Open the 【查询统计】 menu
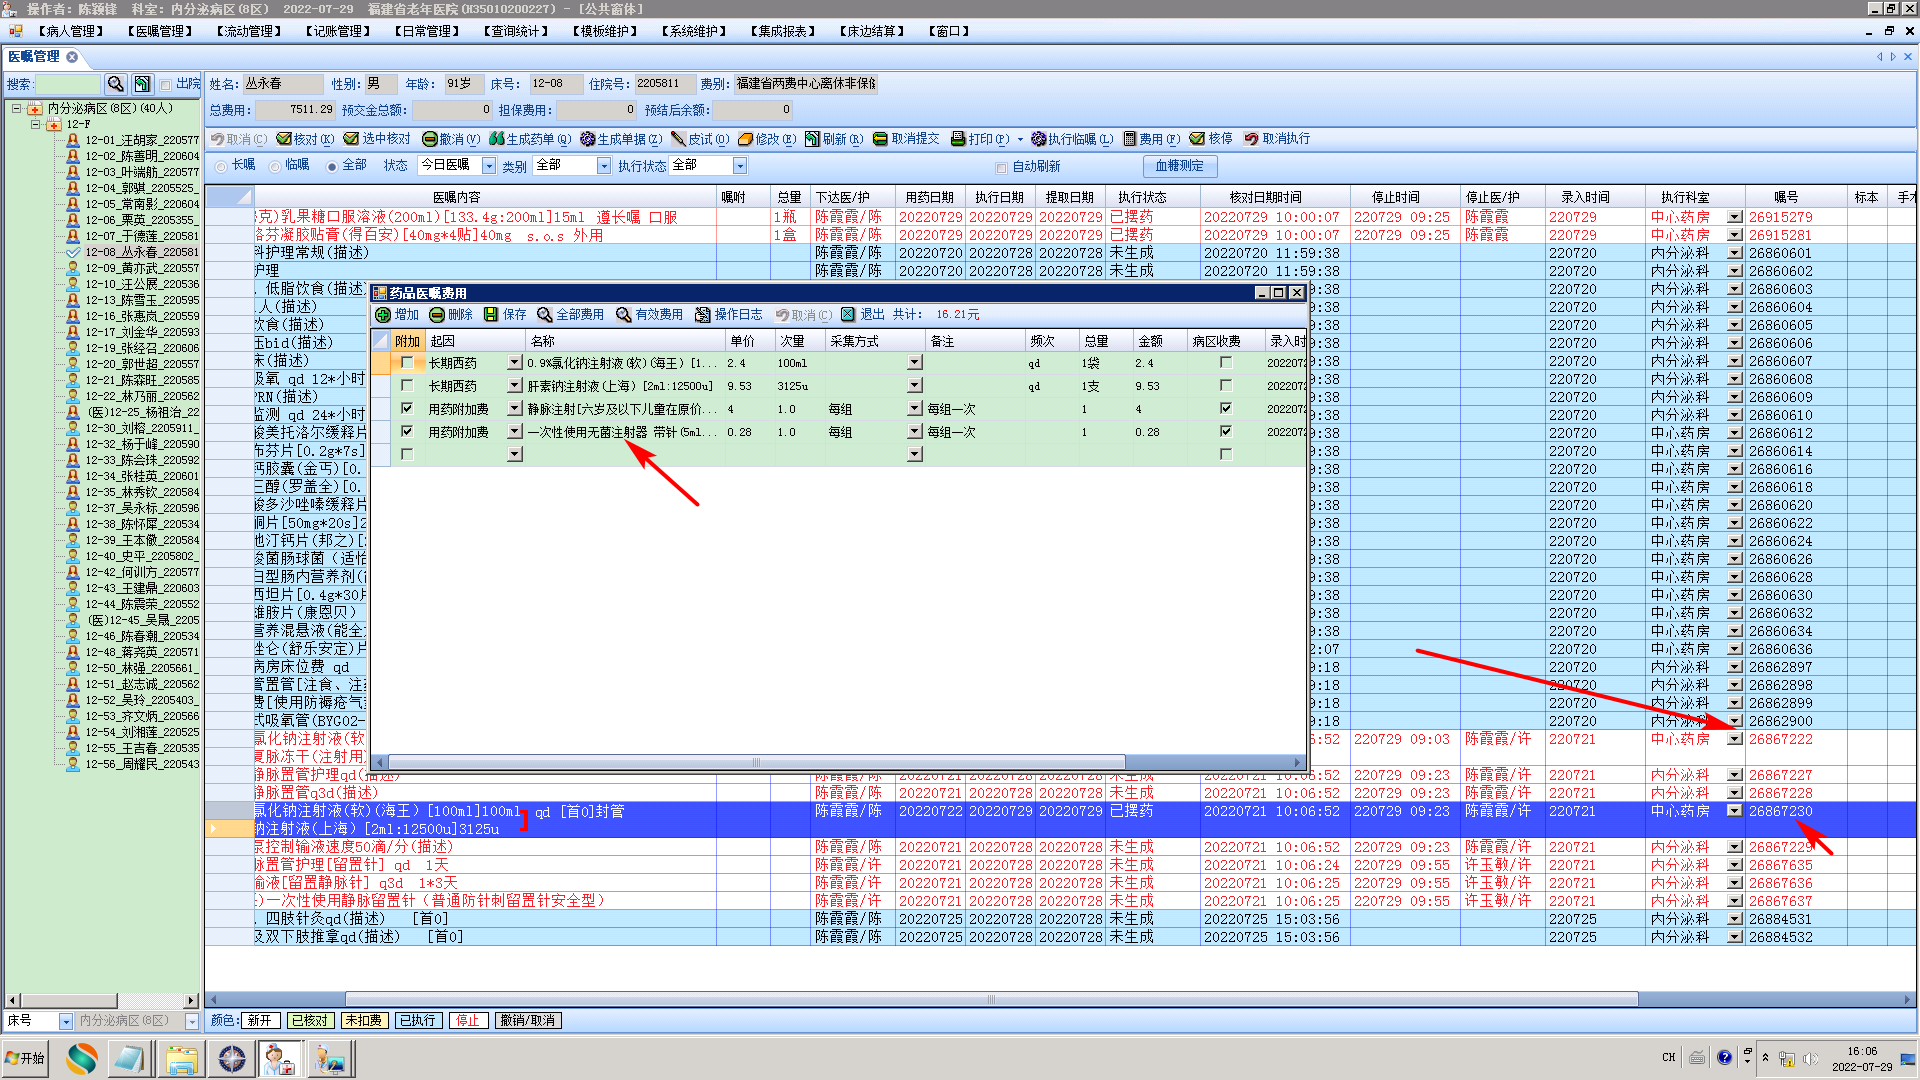1920x1080 pixels. pyautogui.click(x=516, y=31)
